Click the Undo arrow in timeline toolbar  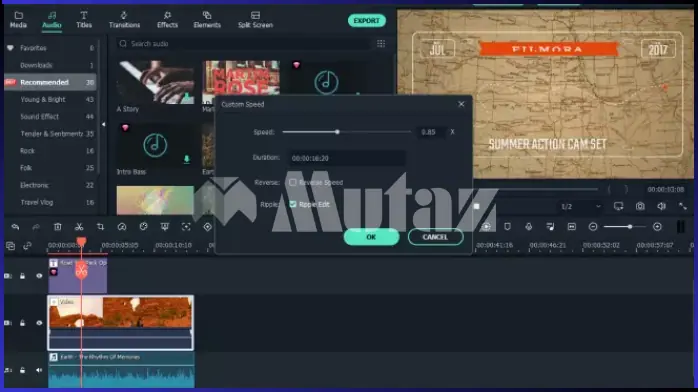pyautogui.click(x=15, y=227)
